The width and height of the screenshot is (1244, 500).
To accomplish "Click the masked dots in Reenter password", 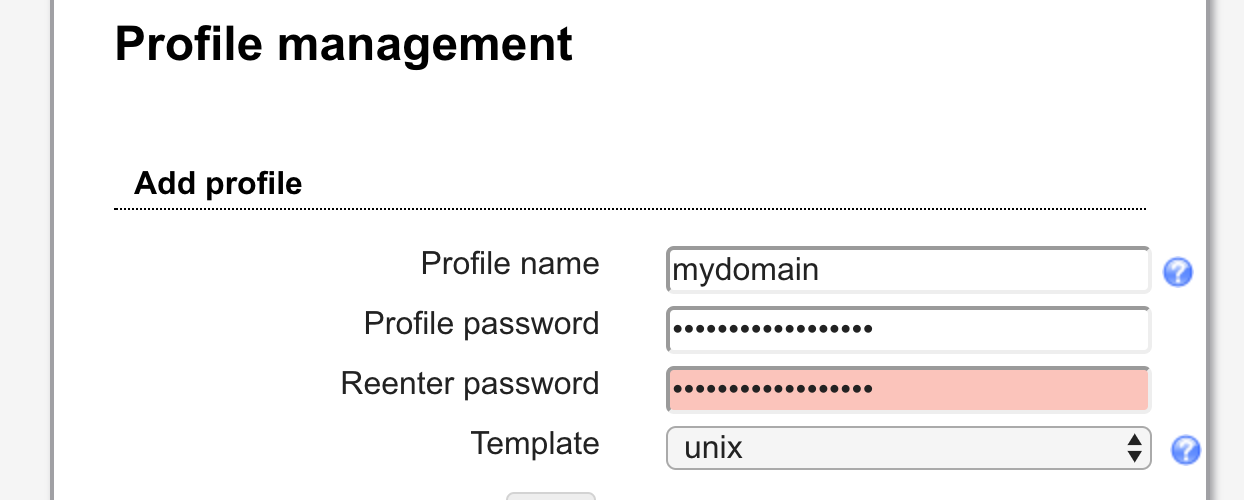I will 772,389.
